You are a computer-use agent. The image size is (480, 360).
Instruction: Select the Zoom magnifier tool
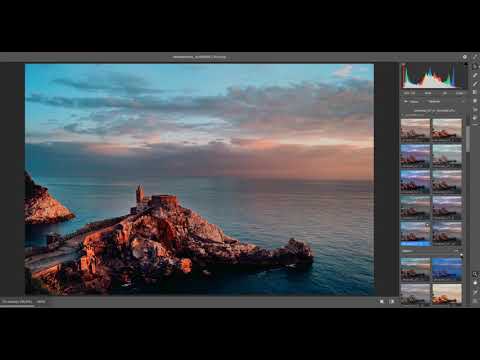coord(475,274)
